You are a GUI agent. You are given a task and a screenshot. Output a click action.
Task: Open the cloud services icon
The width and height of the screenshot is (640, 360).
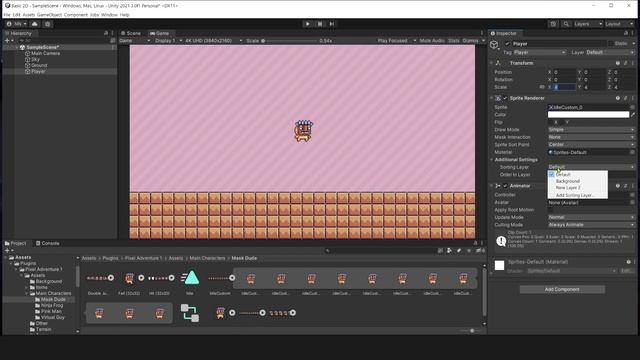point(35,24)
